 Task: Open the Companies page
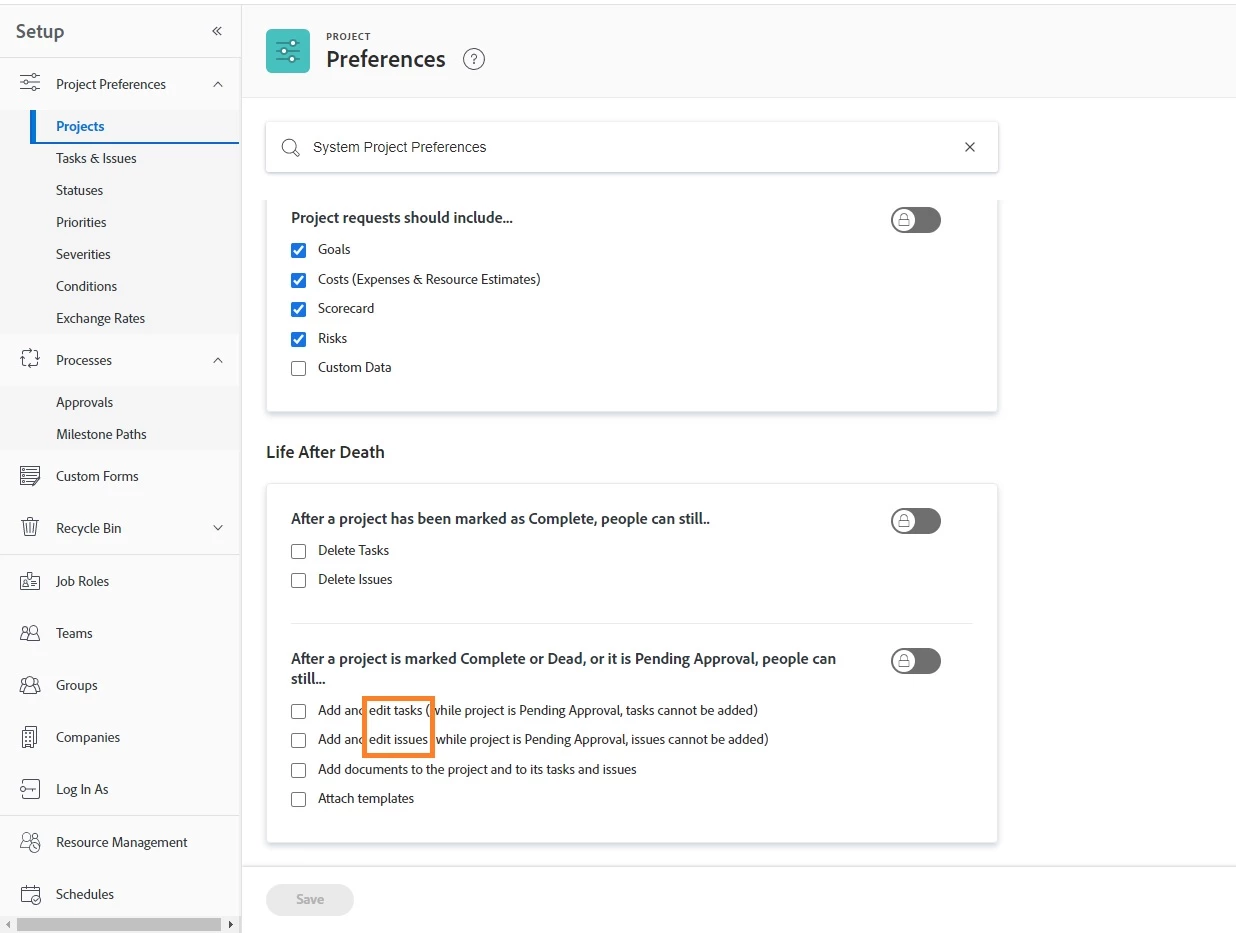tap(88, 737)
